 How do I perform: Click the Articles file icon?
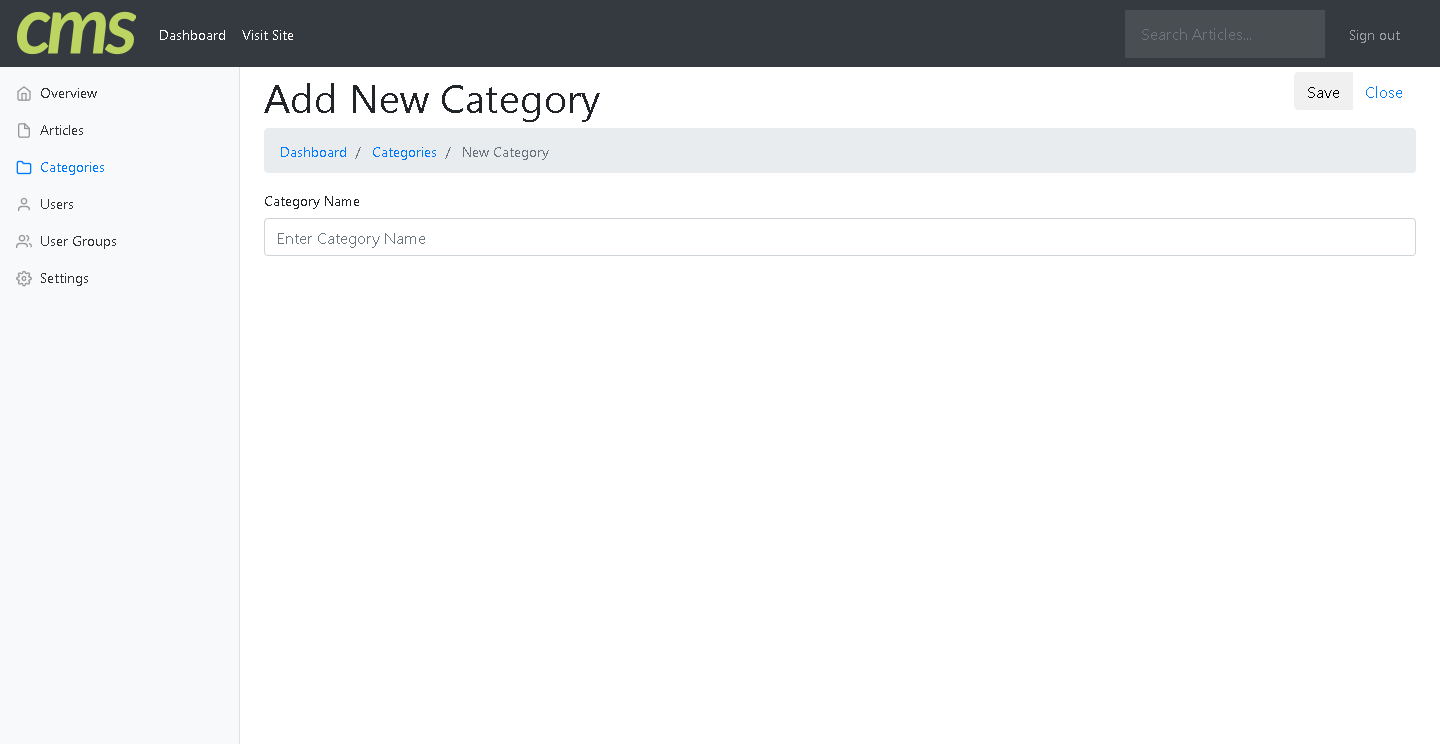tap(24, 131)
